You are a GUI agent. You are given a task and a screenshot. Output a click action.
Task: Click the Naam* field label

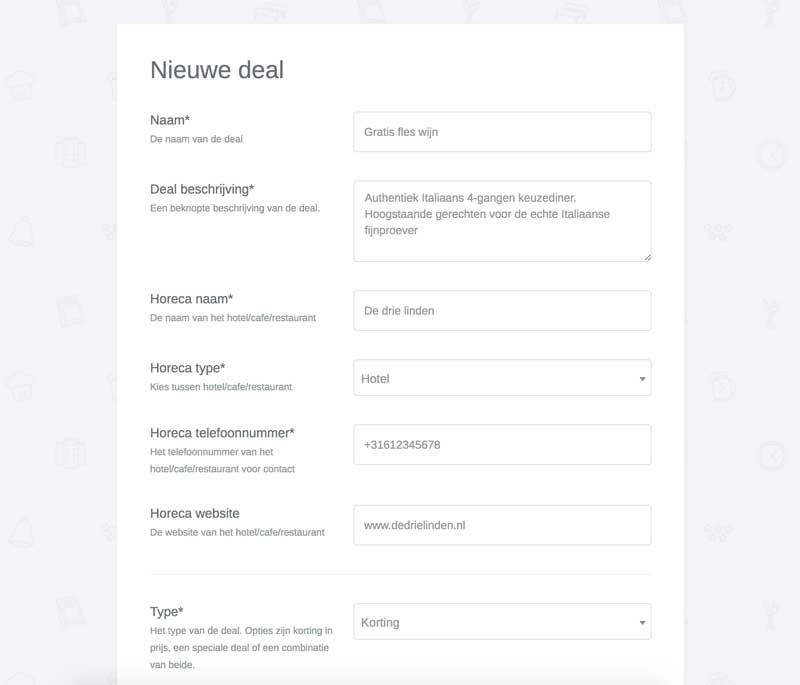pyautogui.click(x=170, y=120)
